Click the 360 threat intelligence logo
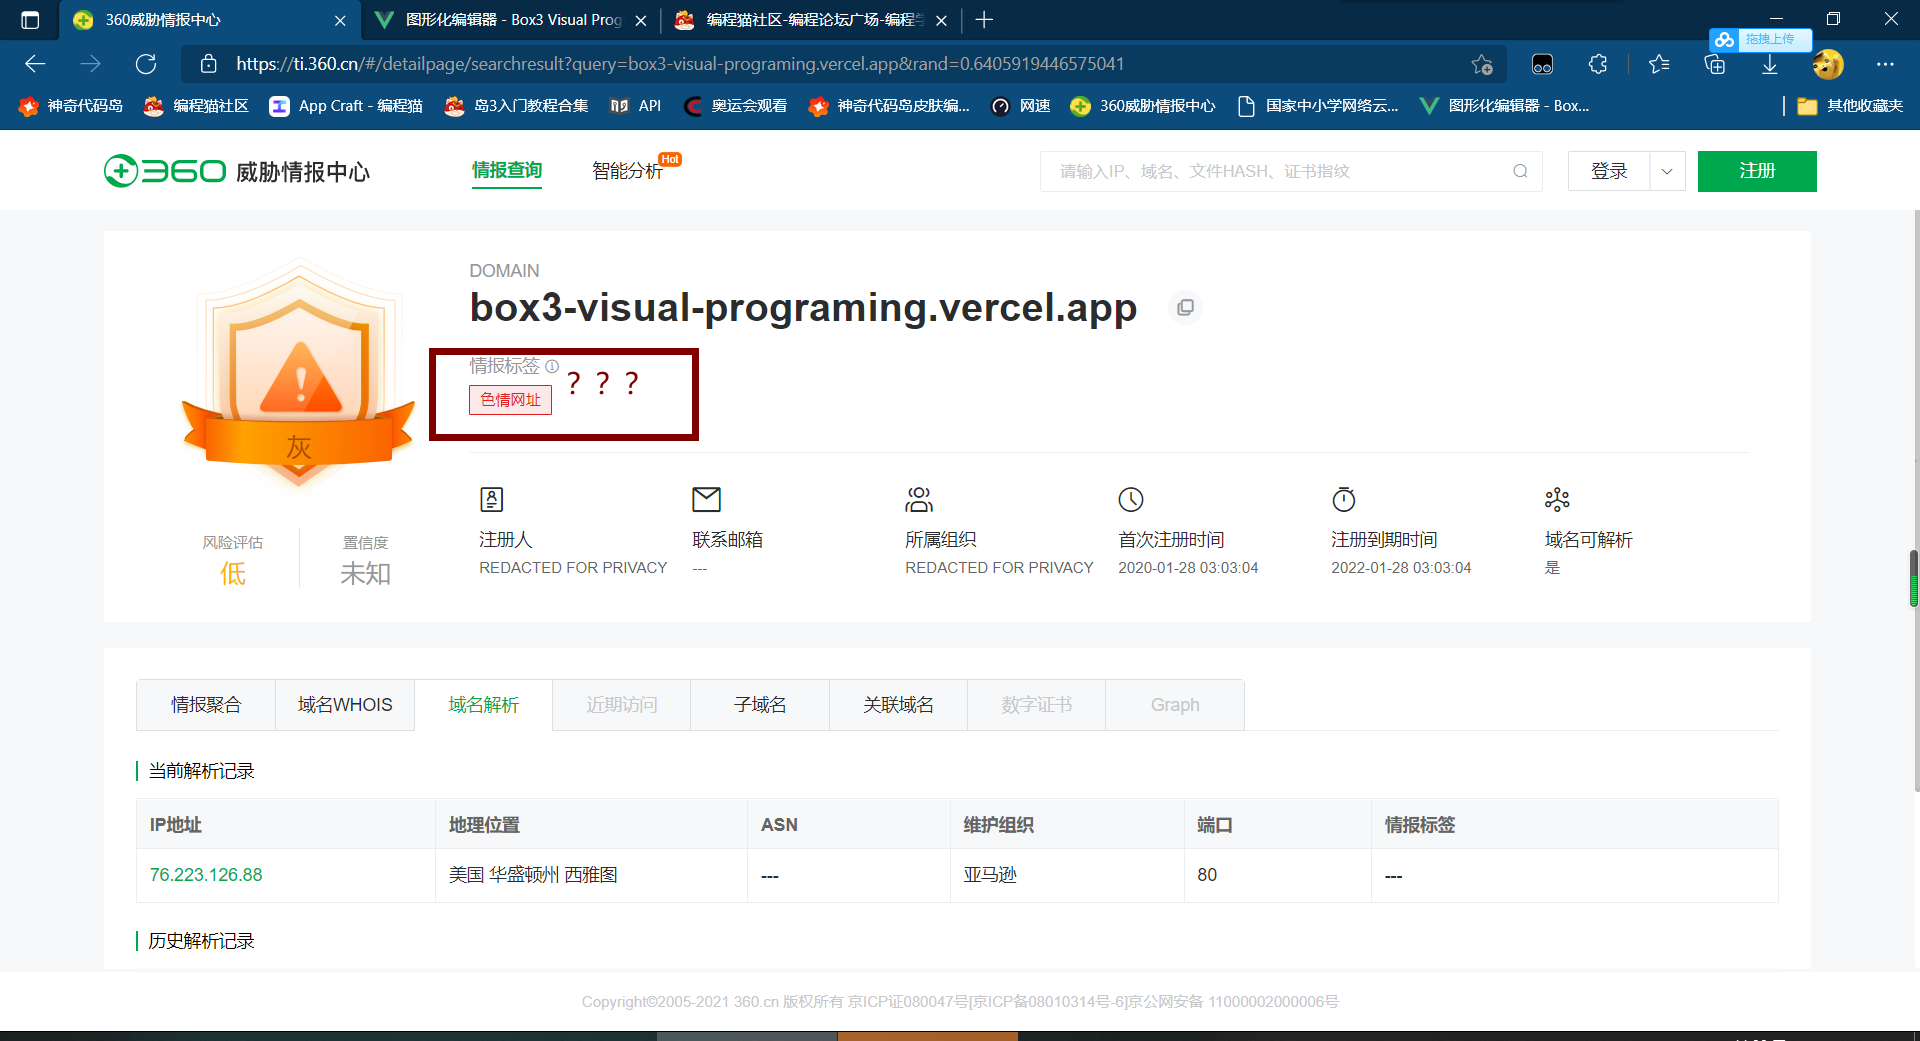 pyautogui.click(x=237, y=171)
